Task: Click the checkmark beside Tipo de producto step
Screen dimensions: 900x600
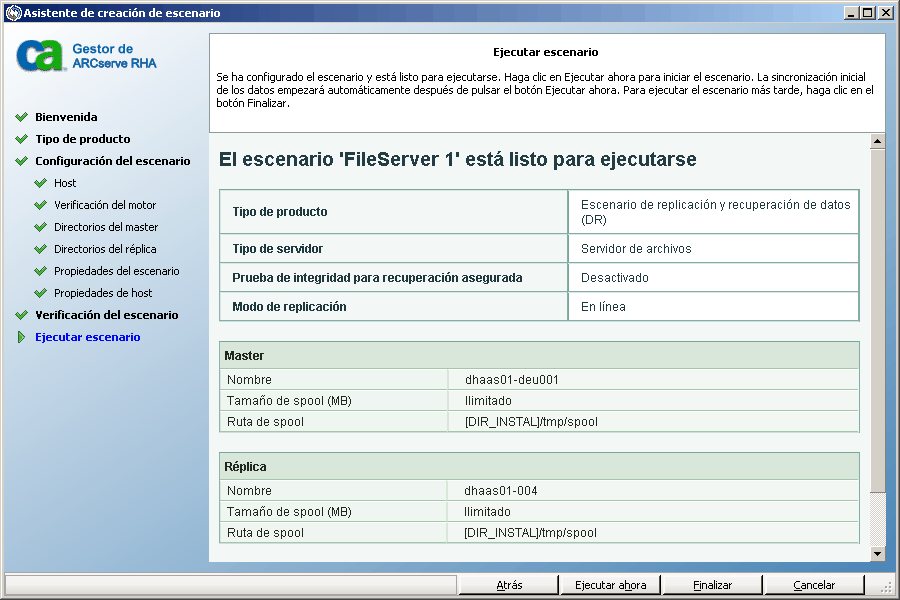Action: 21,139
